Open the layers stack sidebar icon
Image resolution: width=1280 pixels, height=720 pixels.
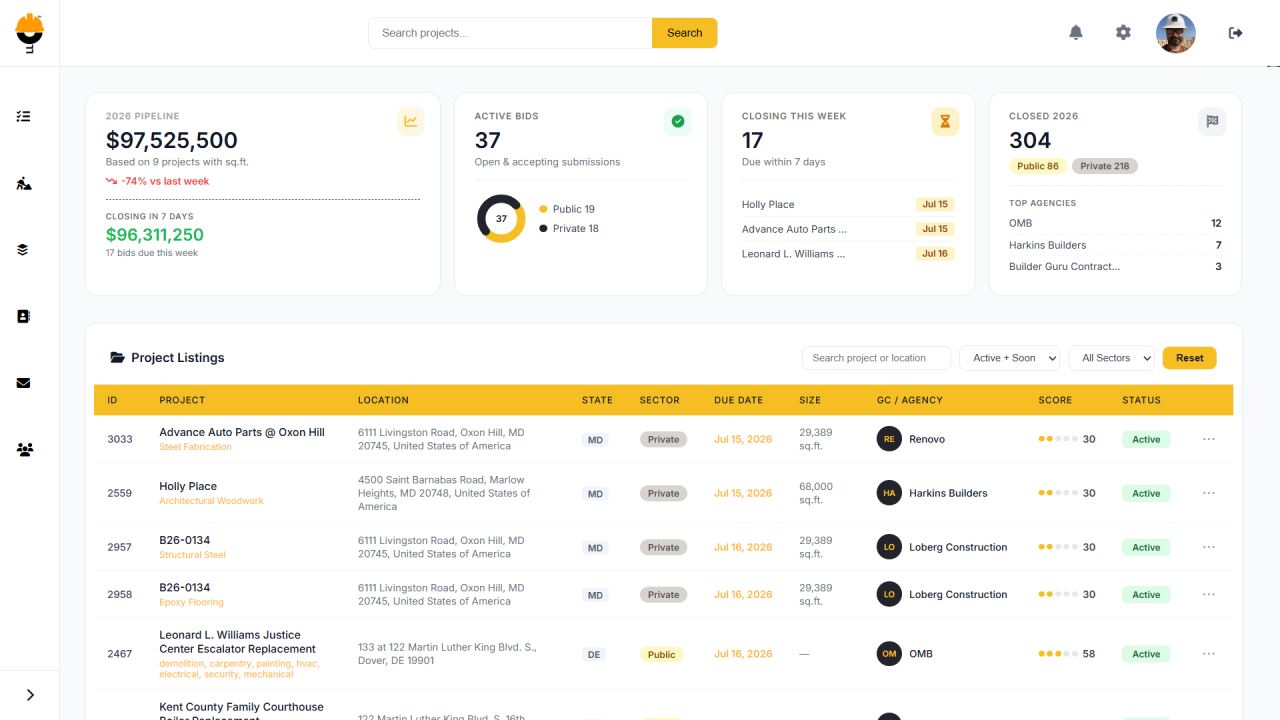click(x=24, y=250)
